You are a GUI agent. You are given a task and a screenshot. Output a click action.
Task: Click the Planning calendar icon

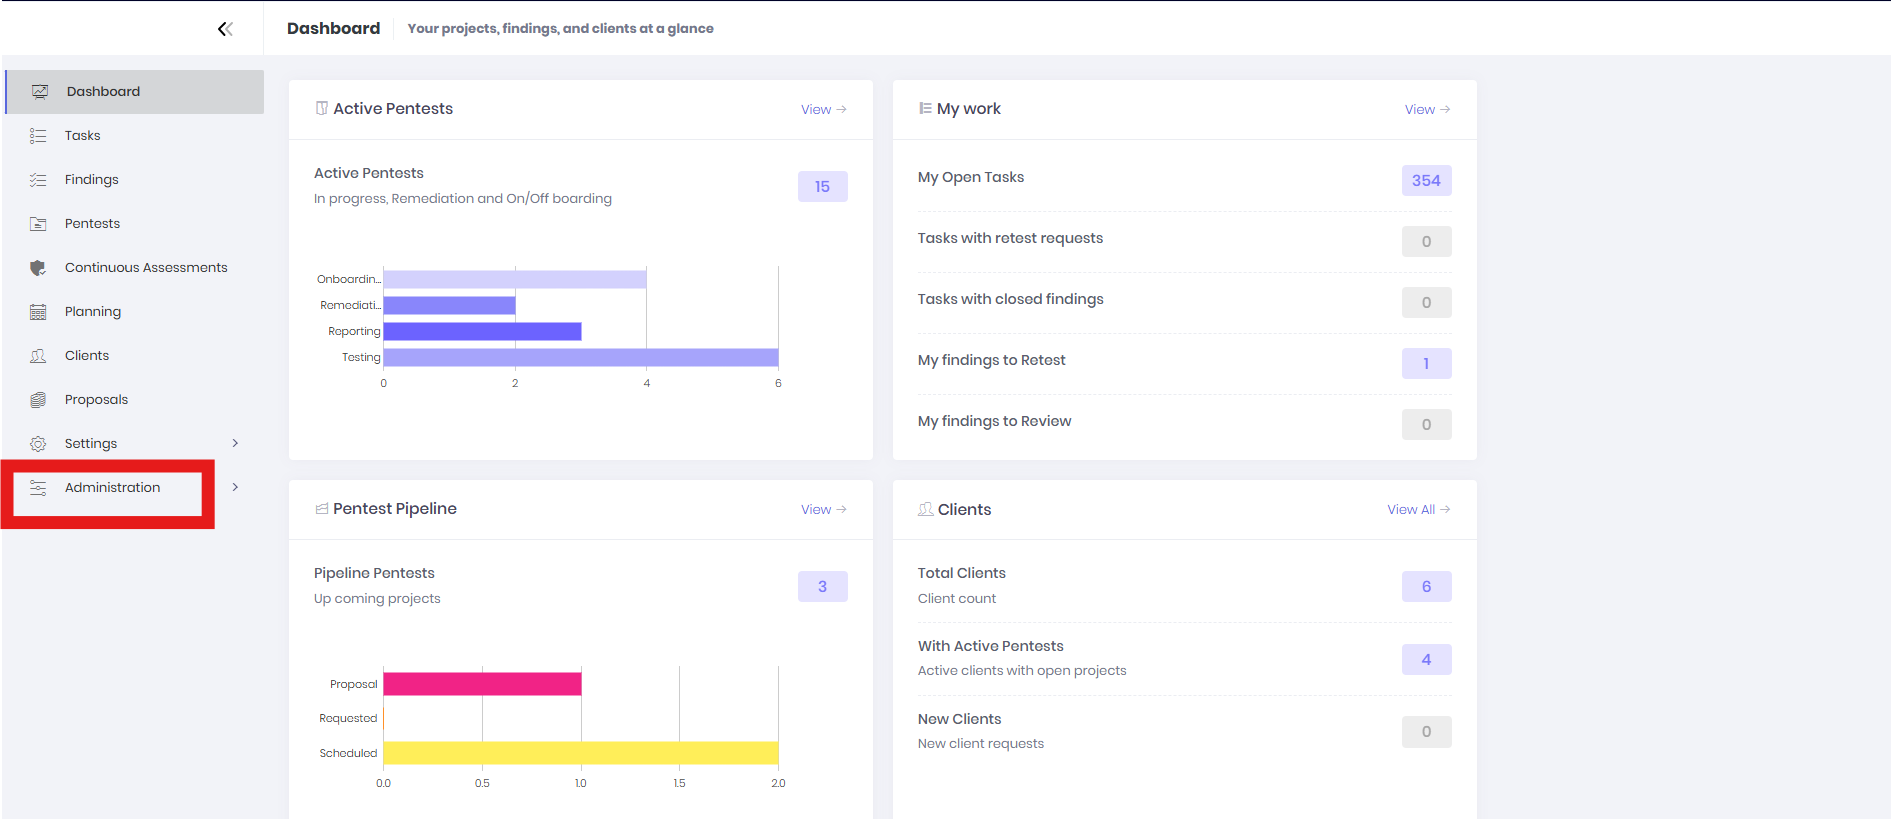(38, 312)
